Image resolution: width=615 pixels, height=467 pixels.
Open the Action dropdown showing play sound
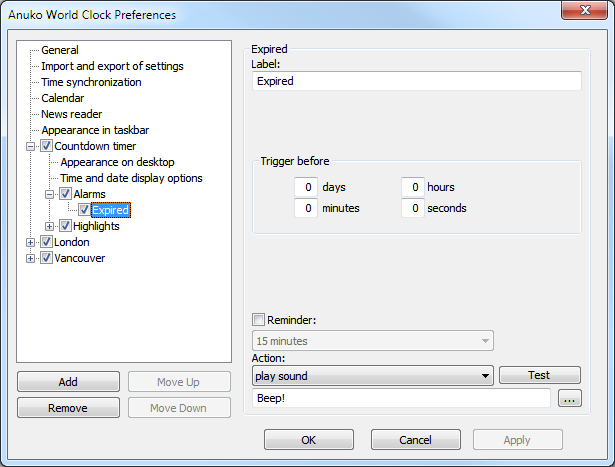tap(372, 376)
